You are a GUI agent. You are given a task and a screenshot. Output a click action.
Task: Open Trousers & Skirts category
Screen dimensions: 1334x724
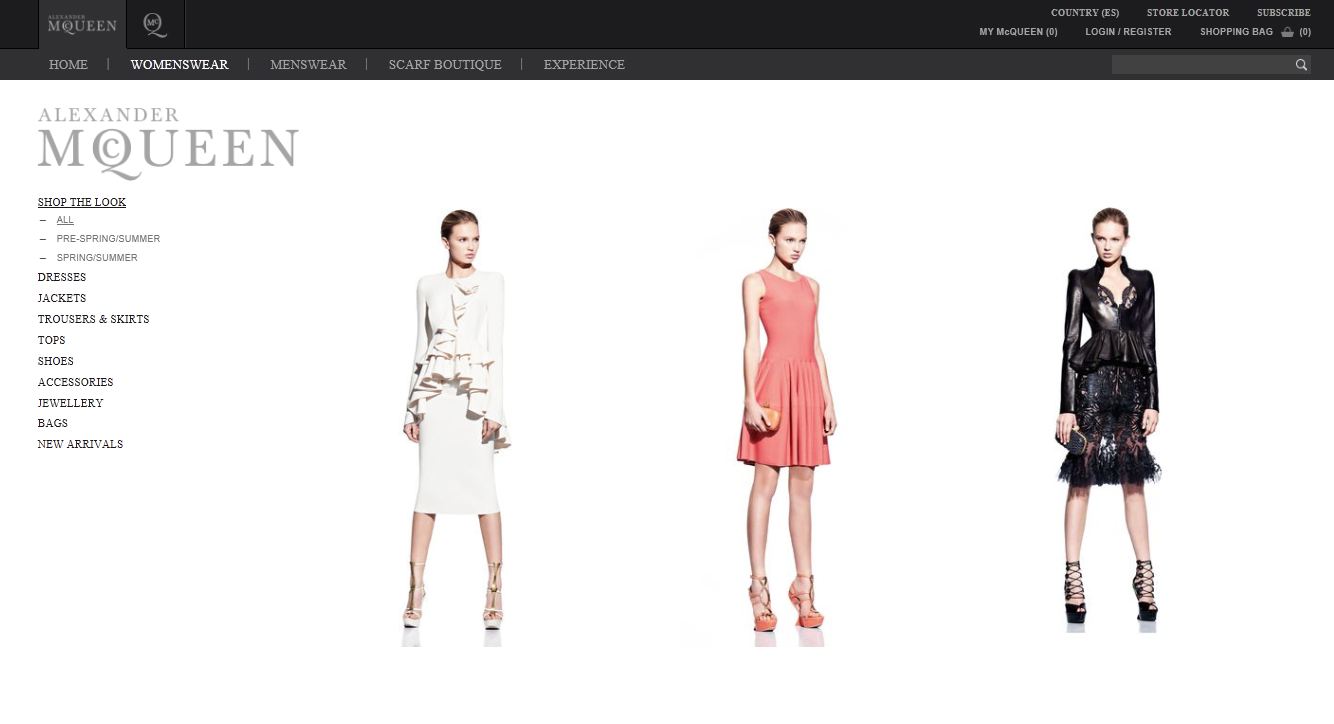click(93, 319)
